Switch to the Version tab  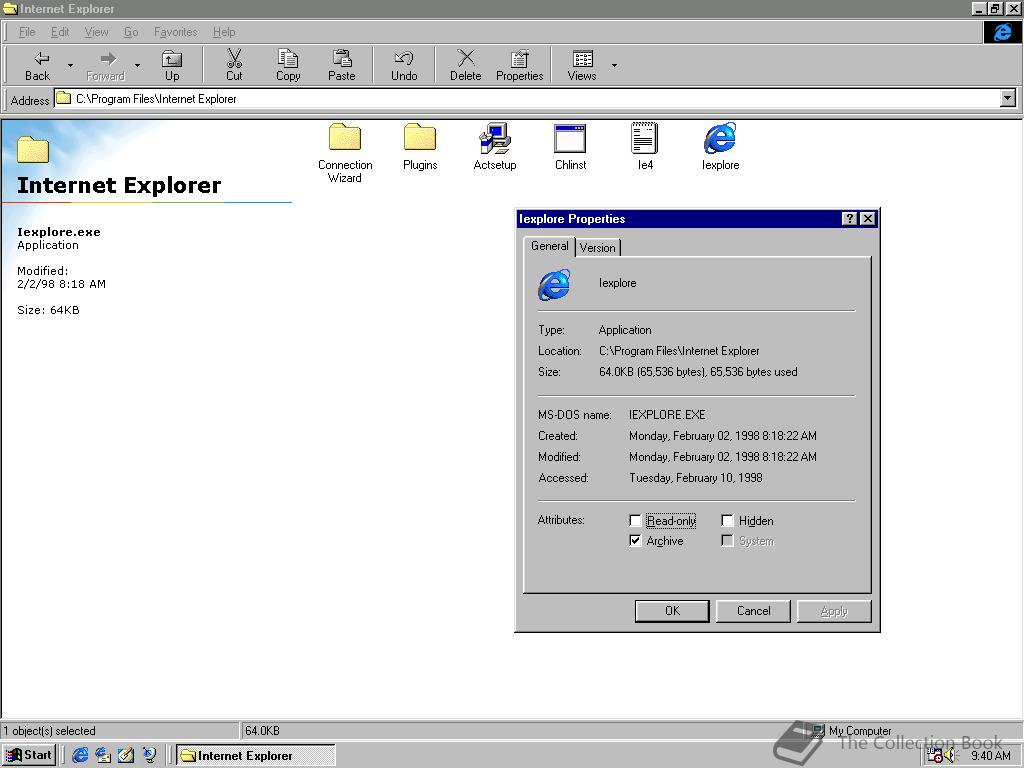click(597, 248)
